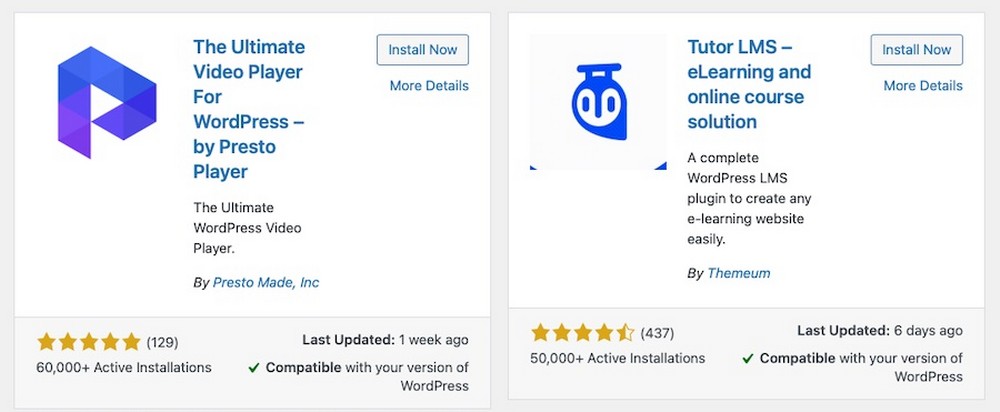Screen dimensions: 1000x412
Task: Click the 50,000+ Active Installations text
Action: click(x=617, y=358)
